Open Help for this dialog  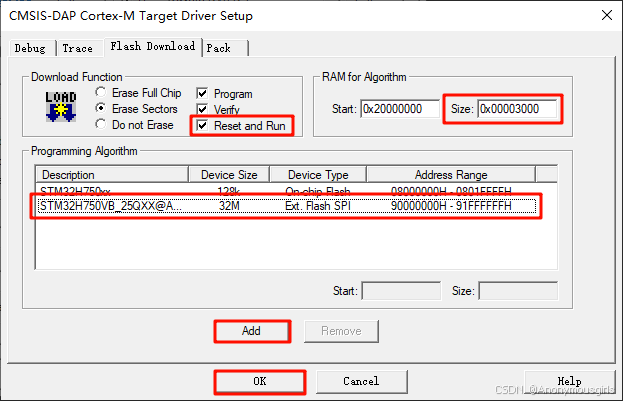coord(570,382)
